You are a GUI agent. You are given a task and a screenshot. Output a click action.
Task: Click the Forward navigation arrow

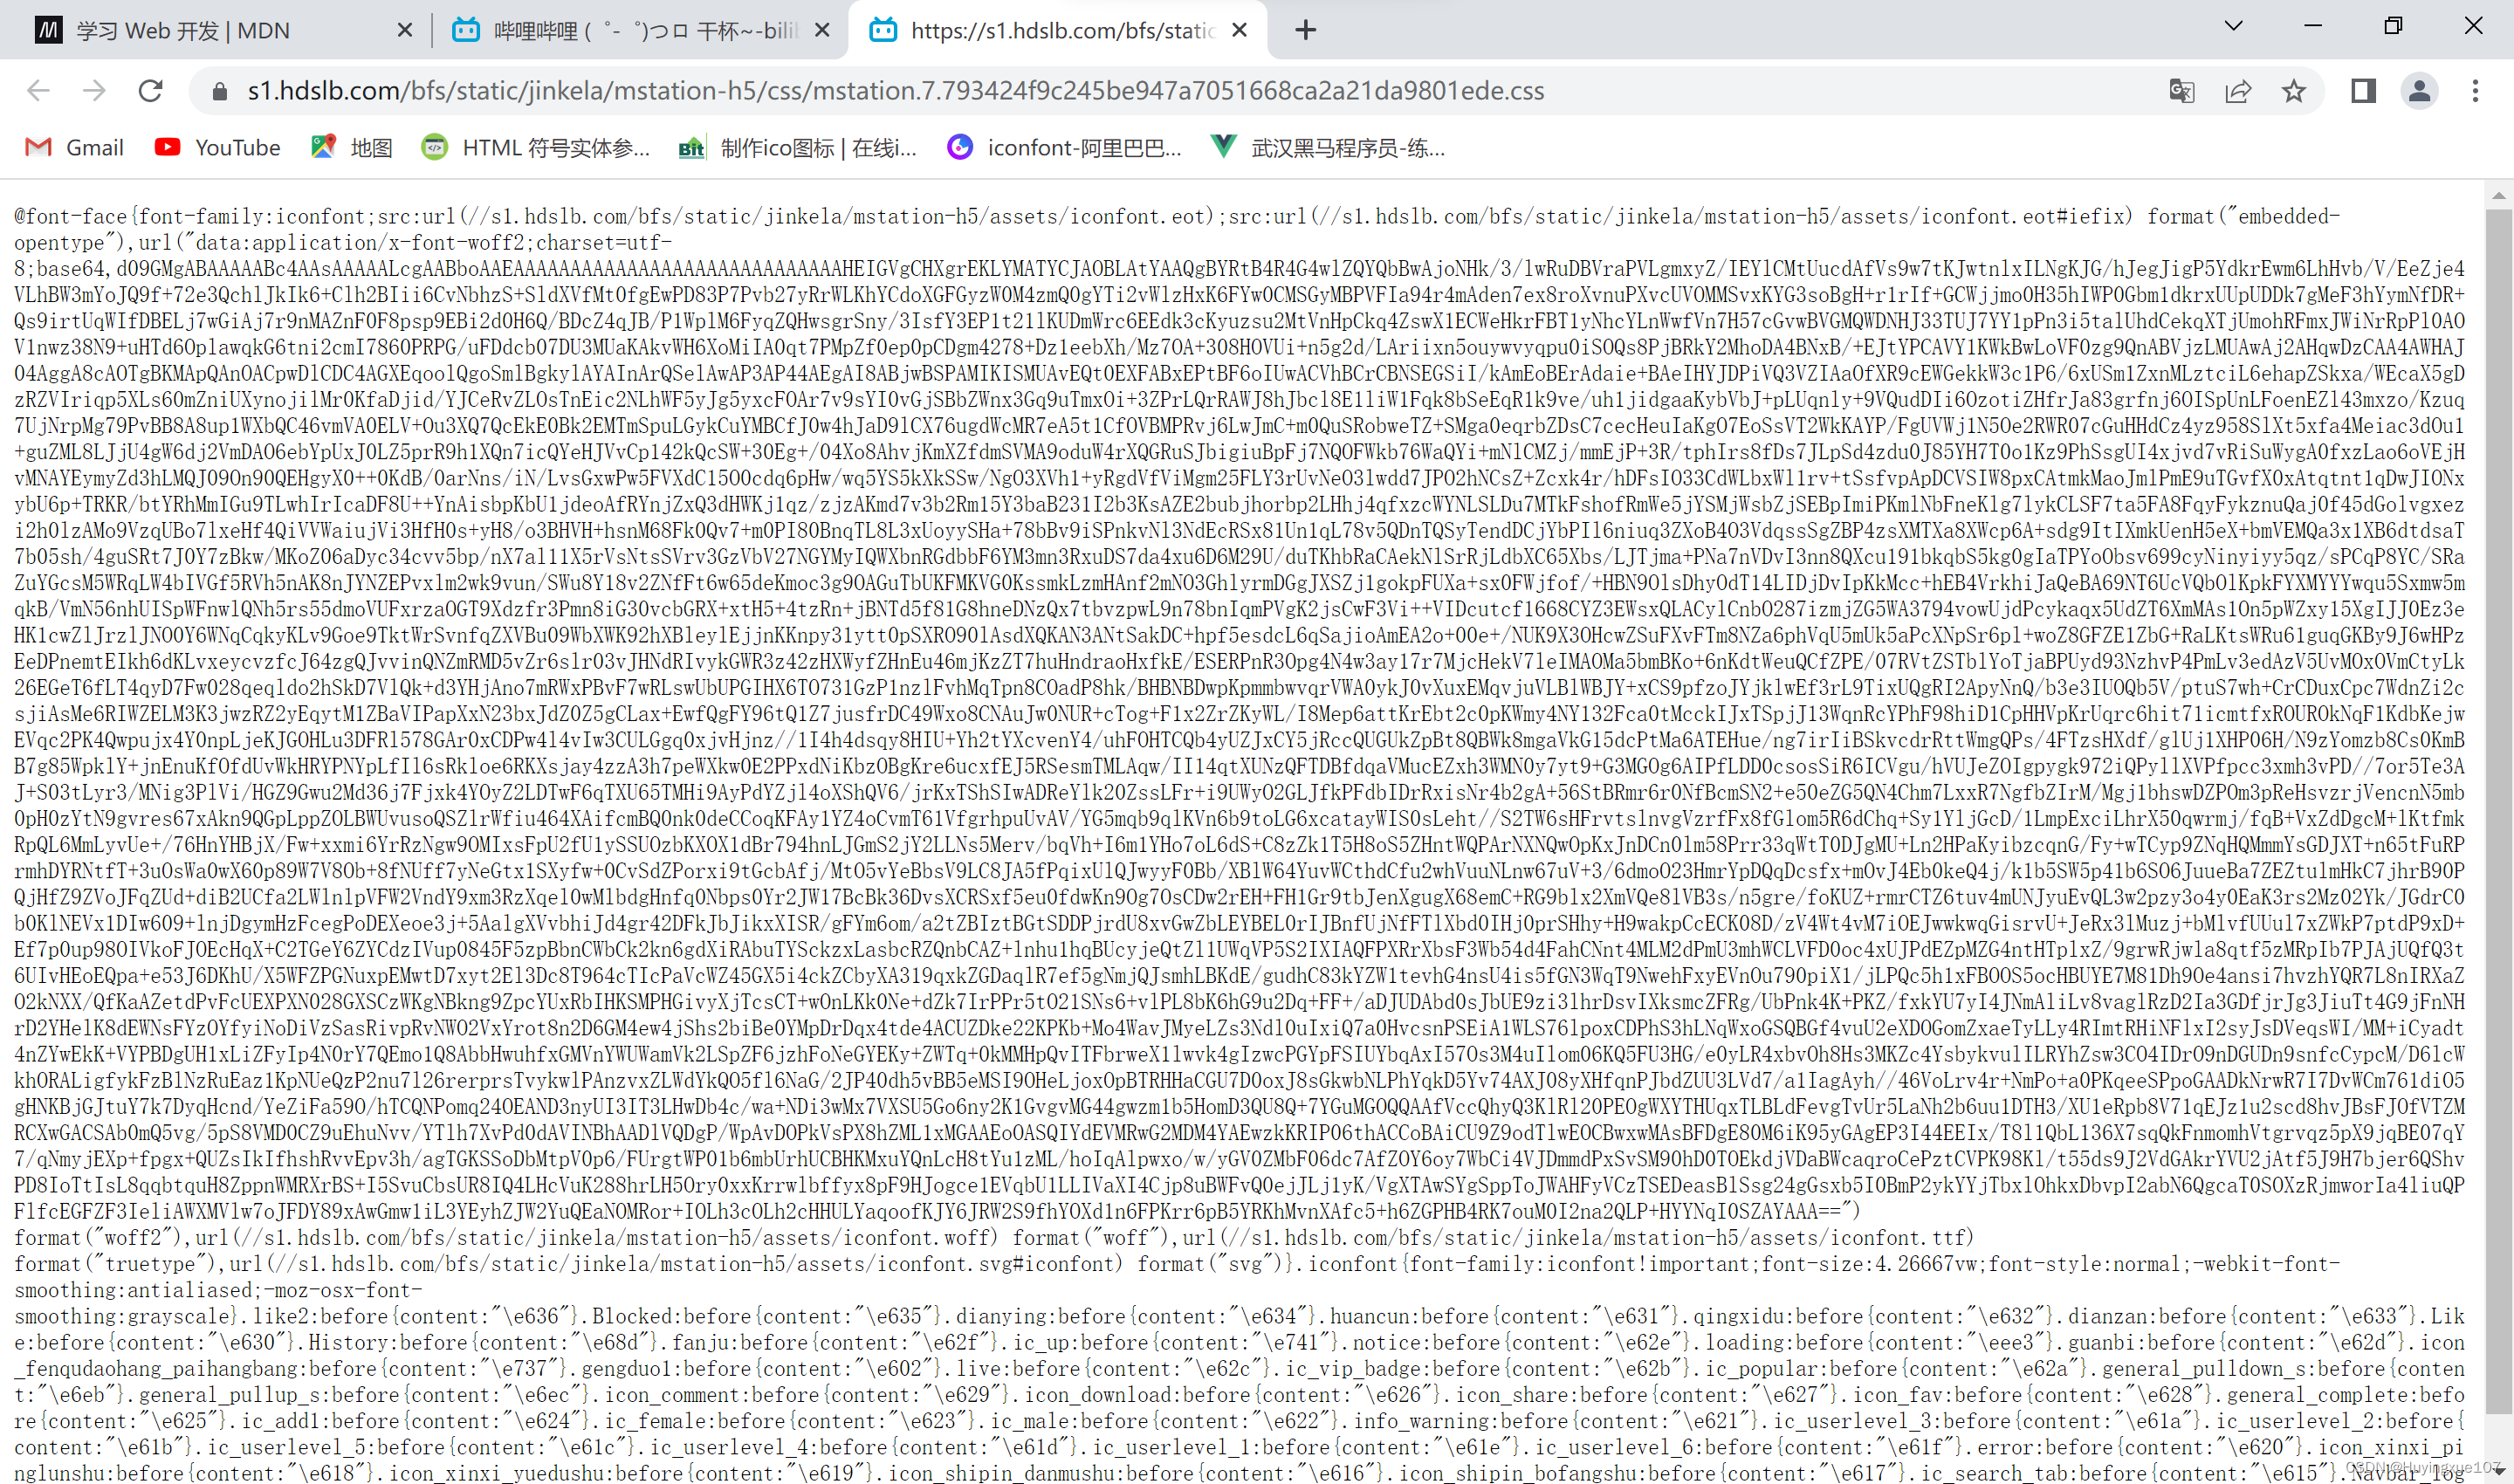[x=95, y=91]
